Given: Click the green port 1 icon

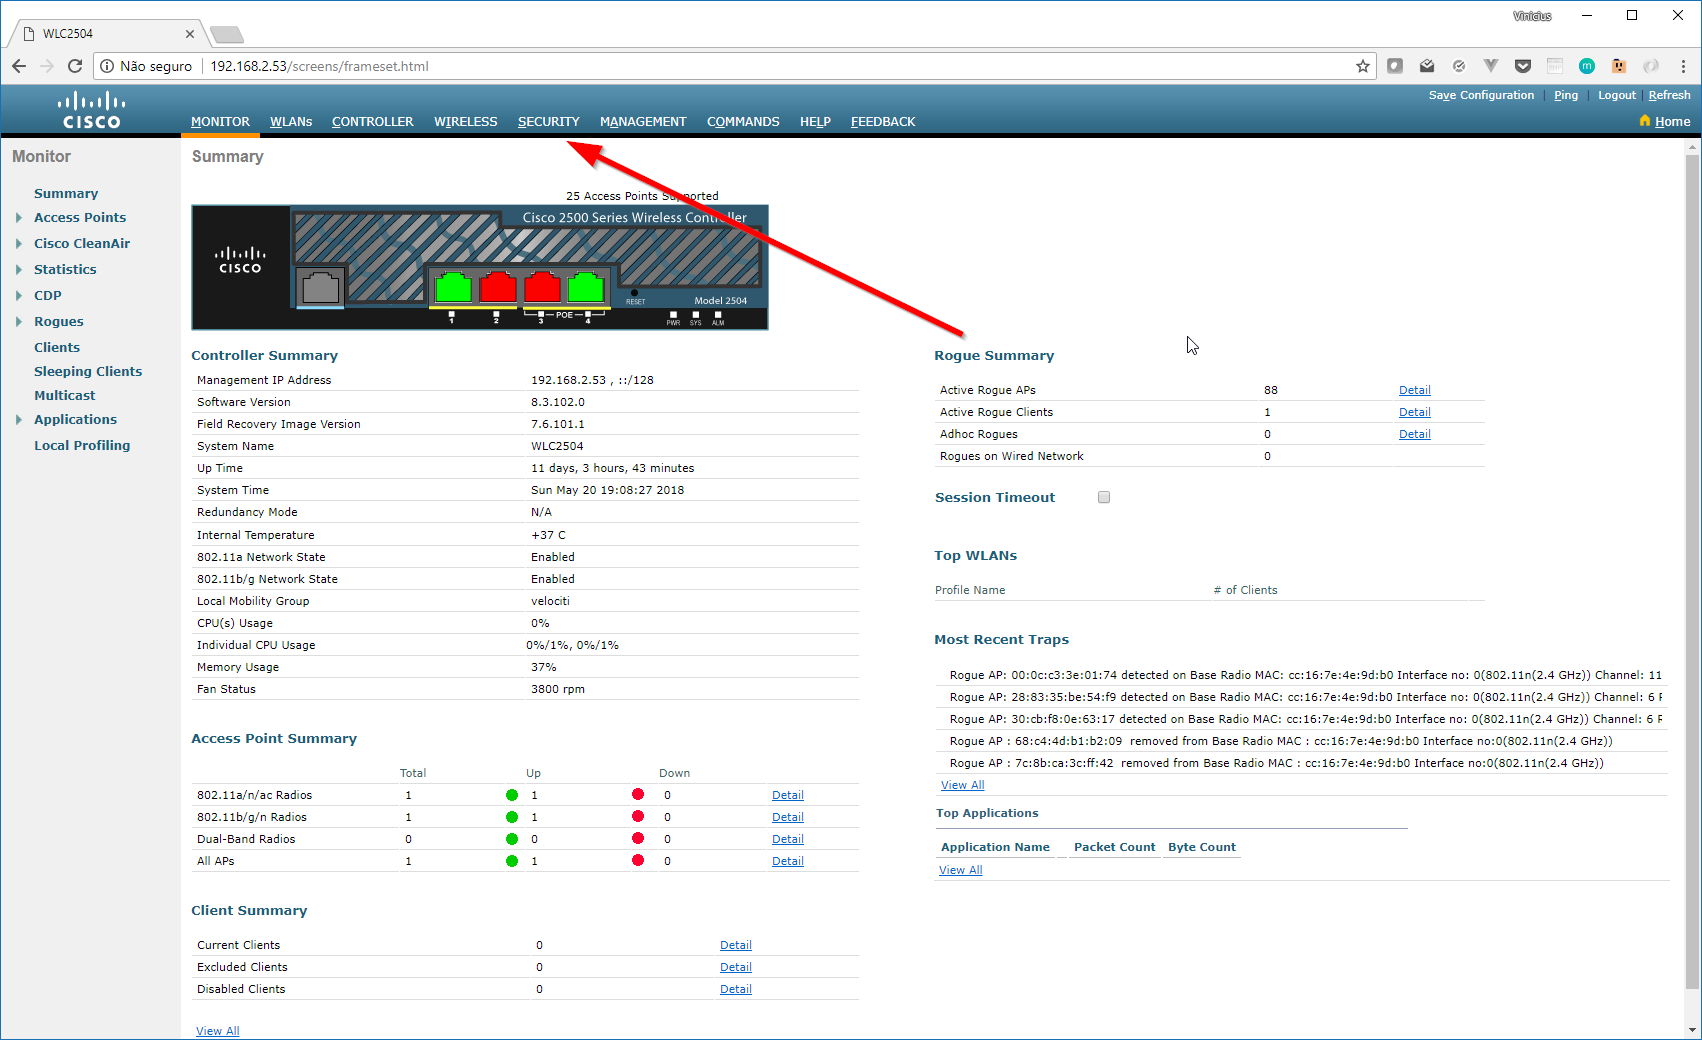Looking at the screenshot, I should click(x=453, y=287).
